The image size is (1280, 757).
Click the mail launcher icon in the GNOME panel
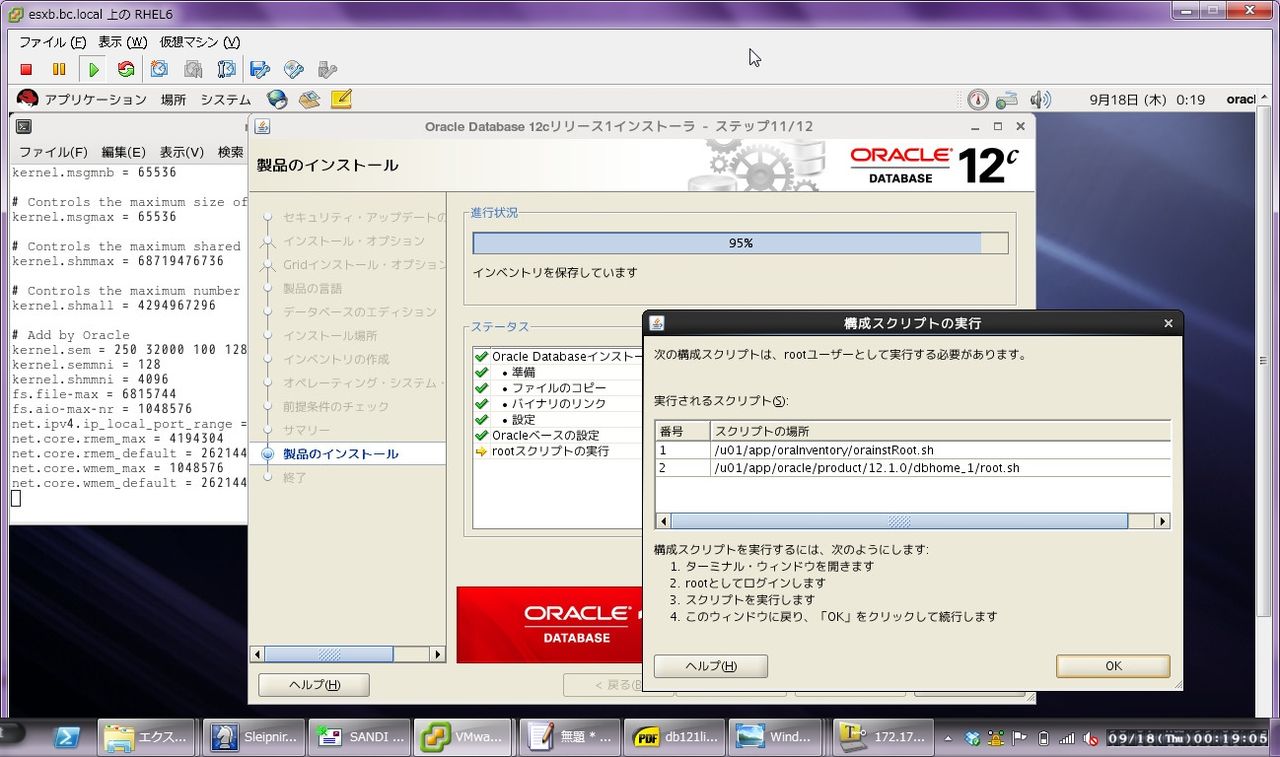(x=309, y=99)
